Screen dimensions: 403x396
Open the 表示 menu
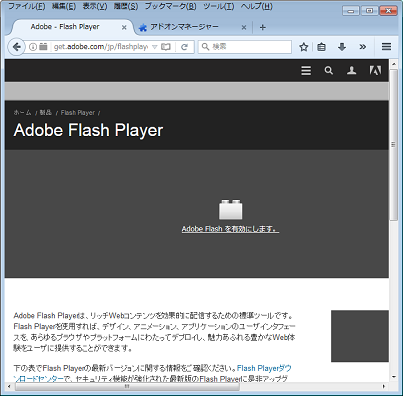click(95, 6)
